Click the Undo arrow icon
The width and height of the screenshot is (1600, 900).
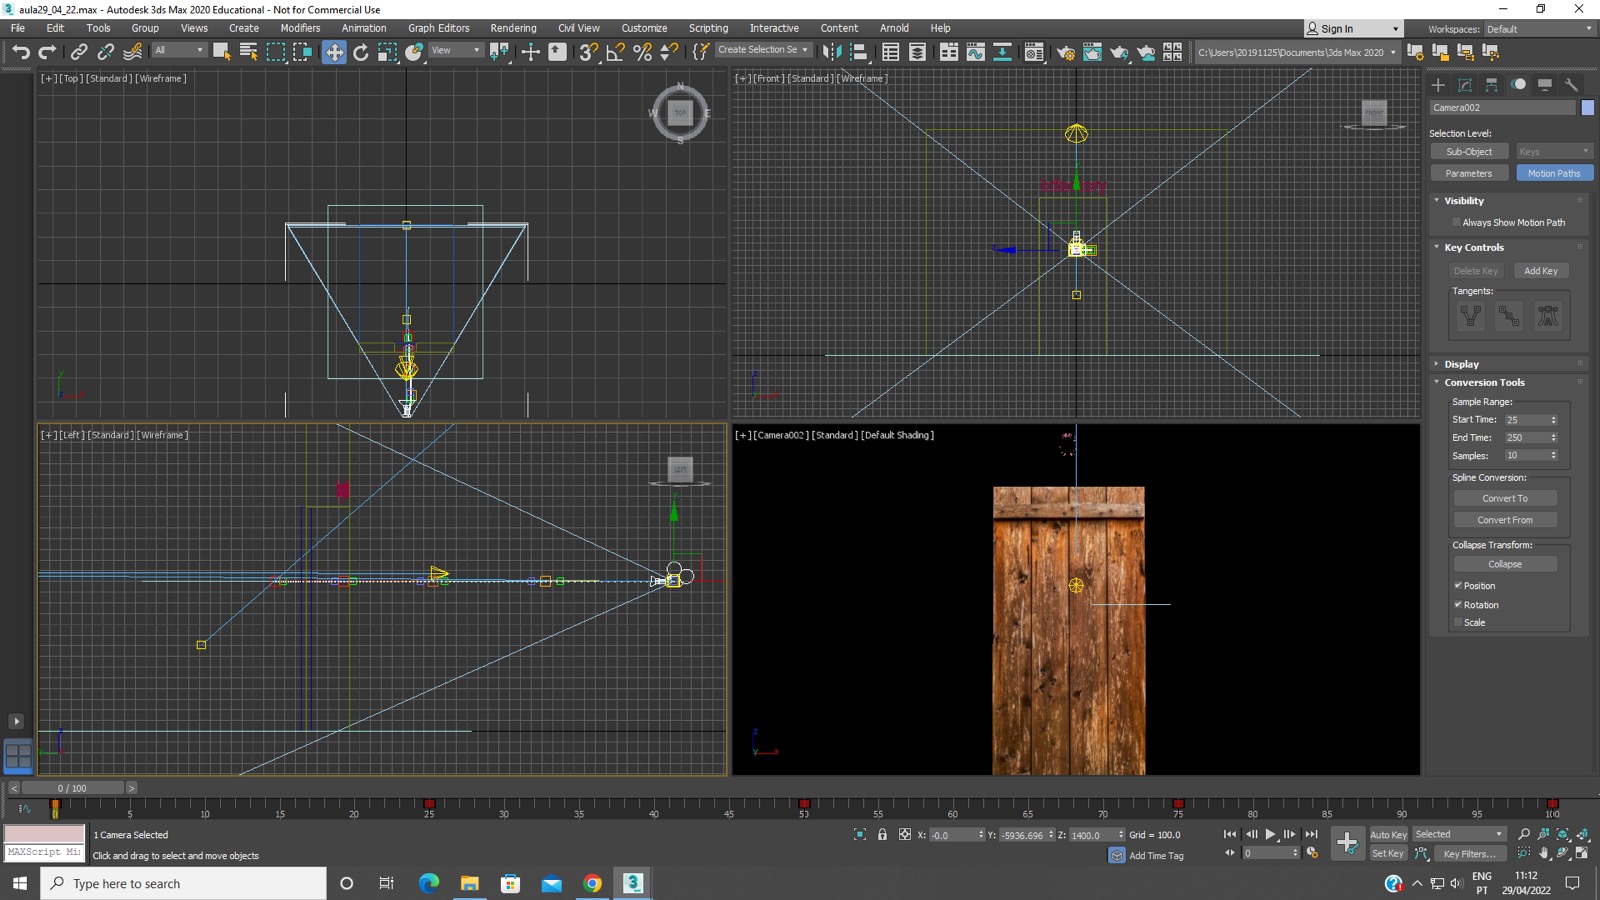(x=21, y=52)
